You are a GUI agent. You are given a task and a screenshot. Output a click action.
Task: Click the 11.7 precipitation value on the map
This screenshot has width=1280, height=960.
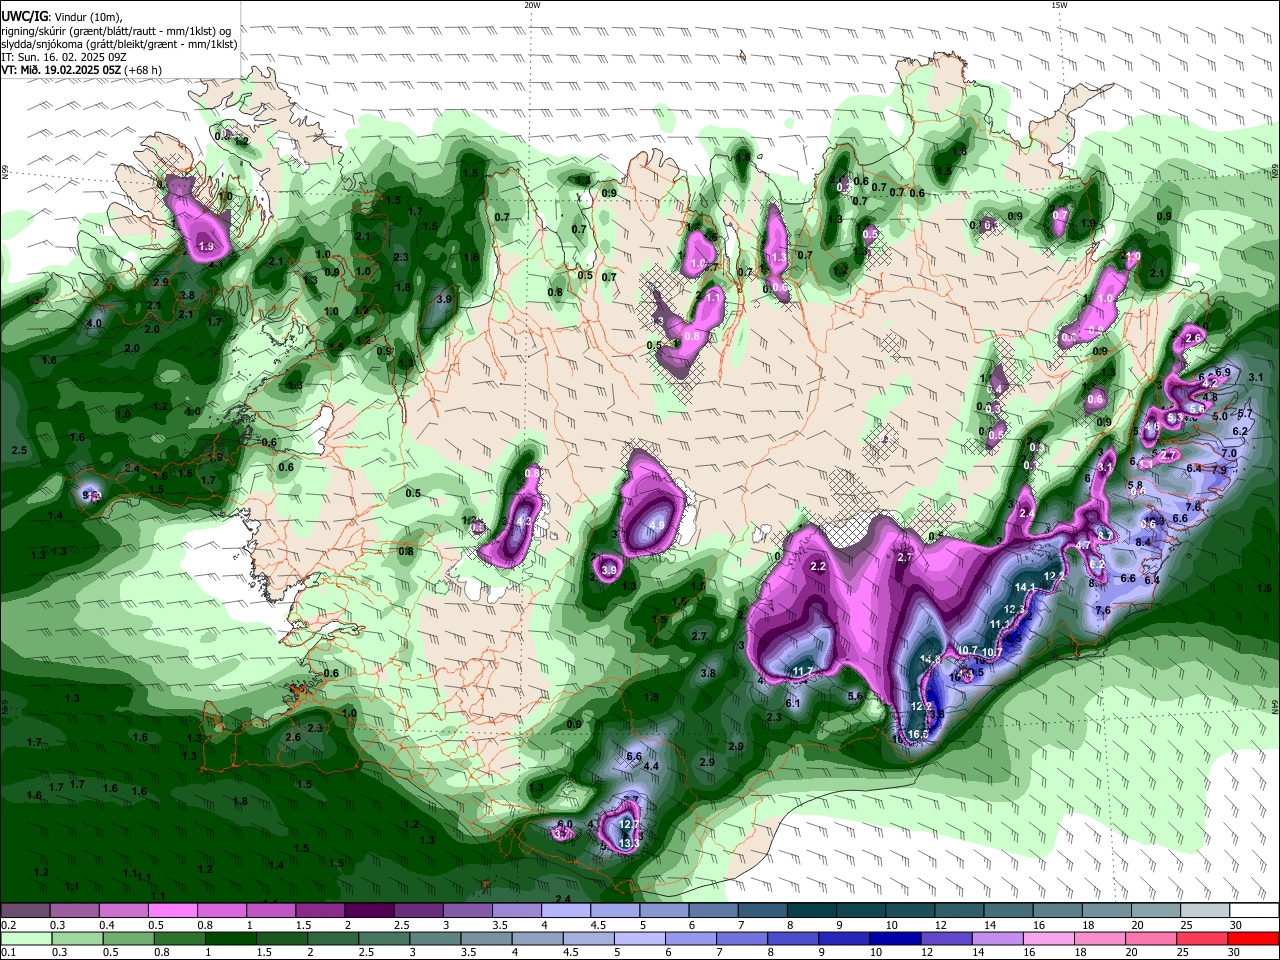pyautogui.click(x=803, y=671)
